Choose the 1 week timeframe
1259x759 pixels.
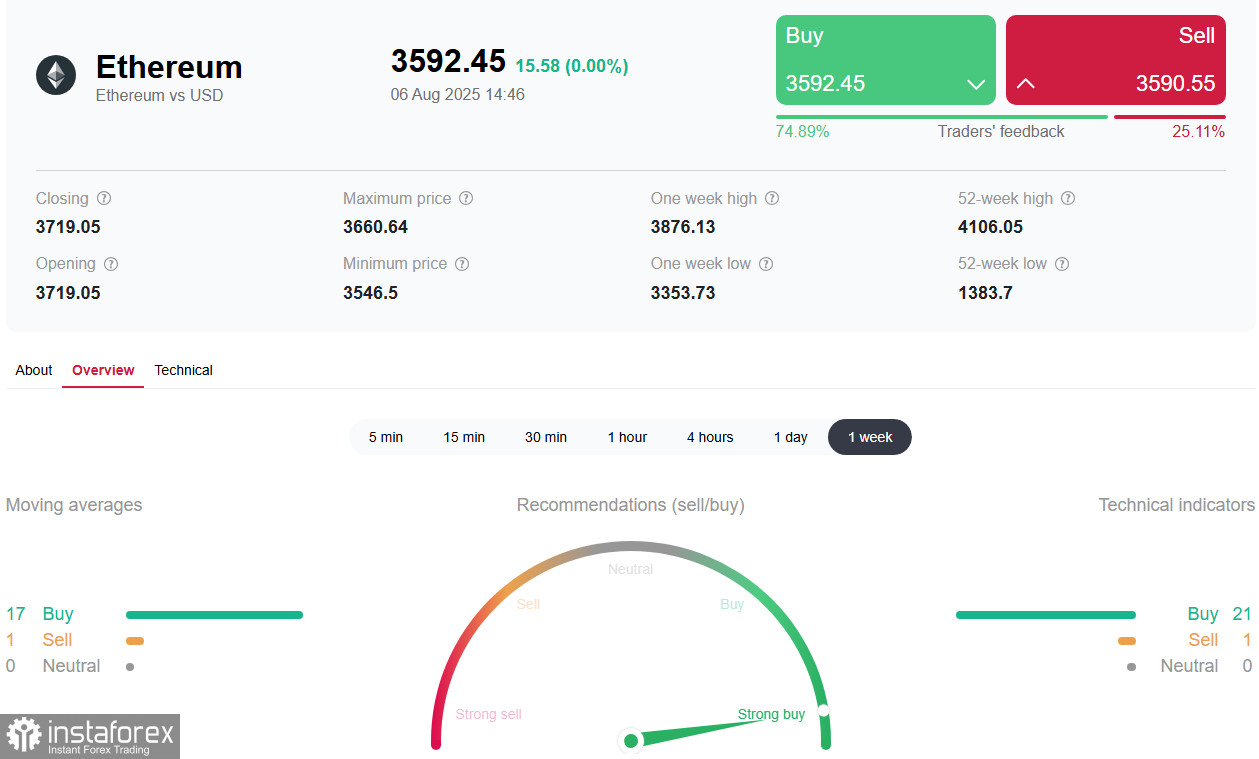(870, 437)
